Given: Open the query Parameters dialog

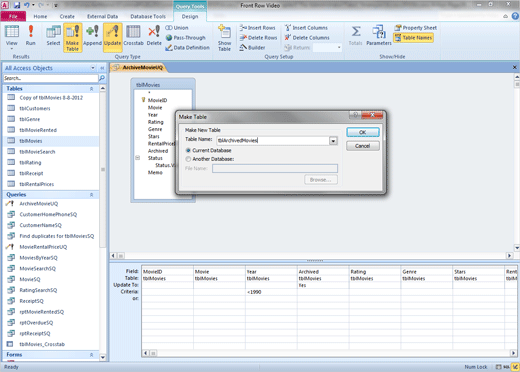Looking at the screenshot, I should coord(379,35).
